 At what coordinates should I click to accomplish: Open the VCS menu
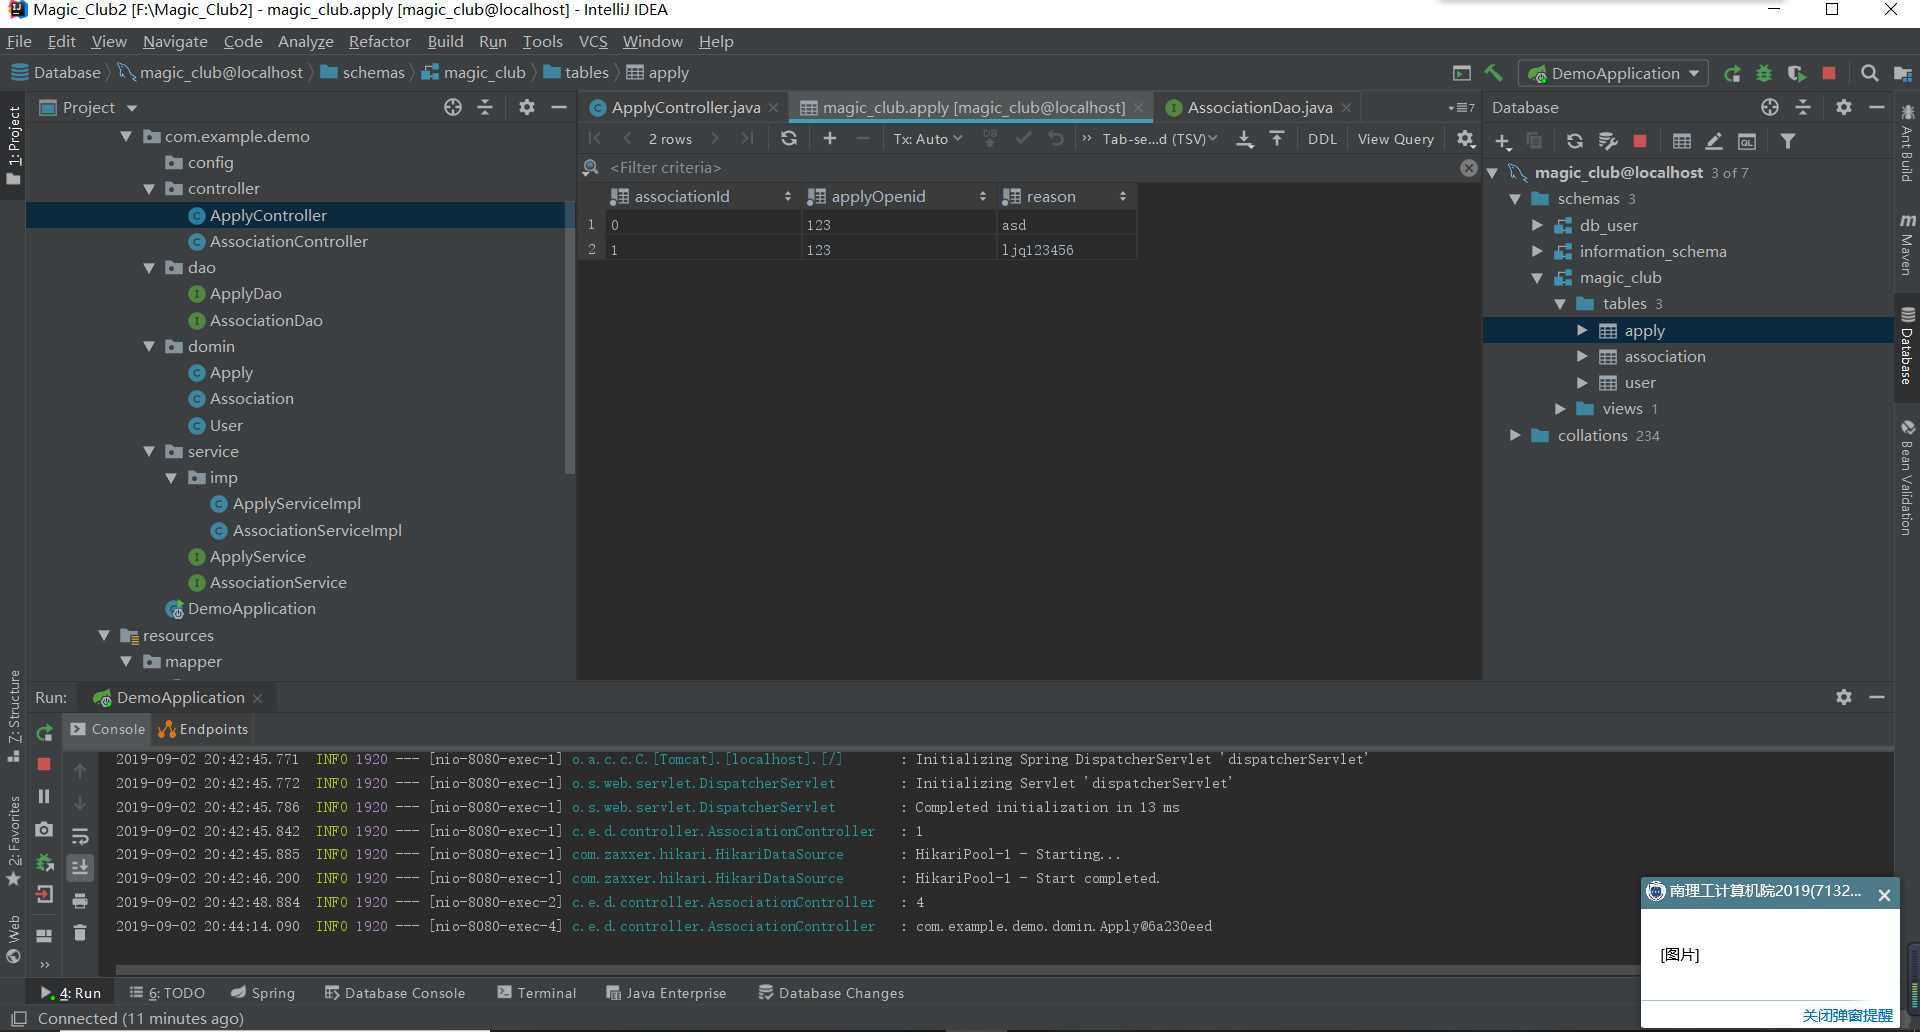click(593, 41)
